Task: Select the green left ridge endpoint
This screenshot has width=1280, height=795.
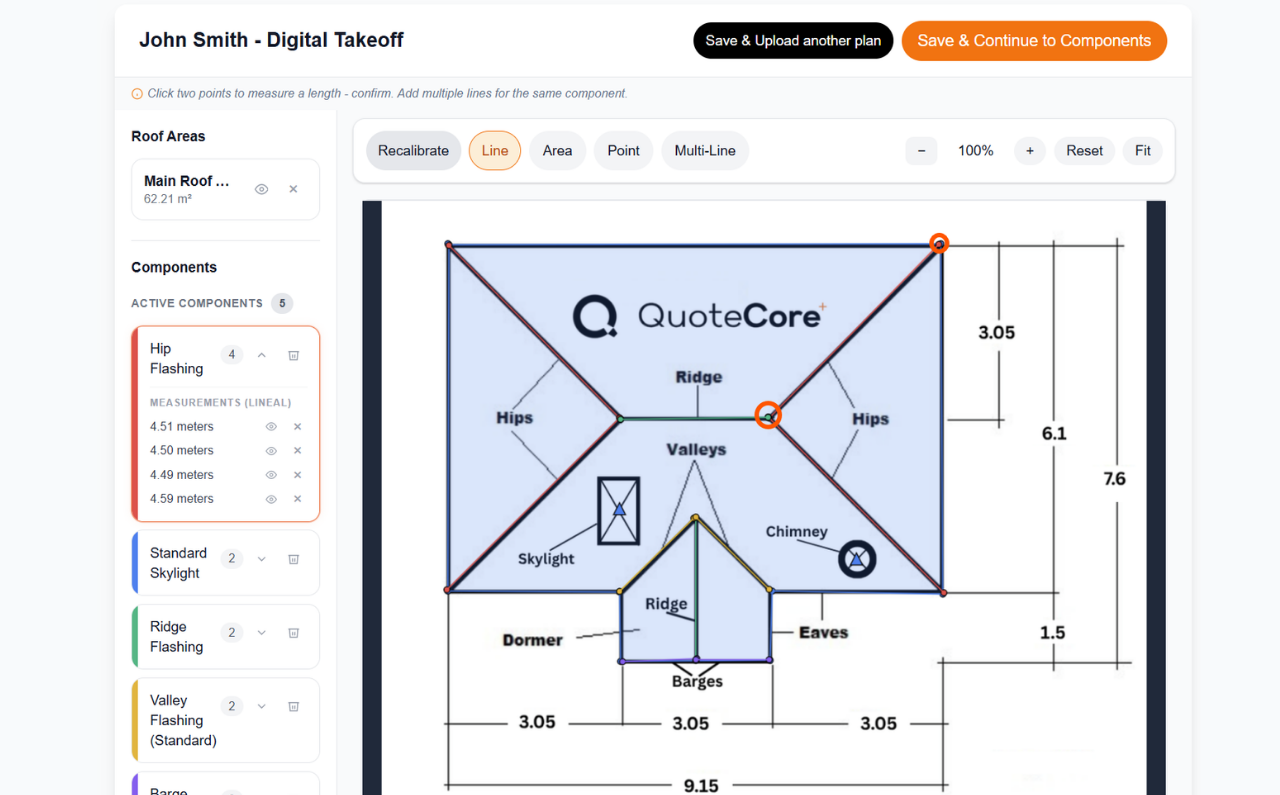Action: pyautogui.click(x=620, y=419)
